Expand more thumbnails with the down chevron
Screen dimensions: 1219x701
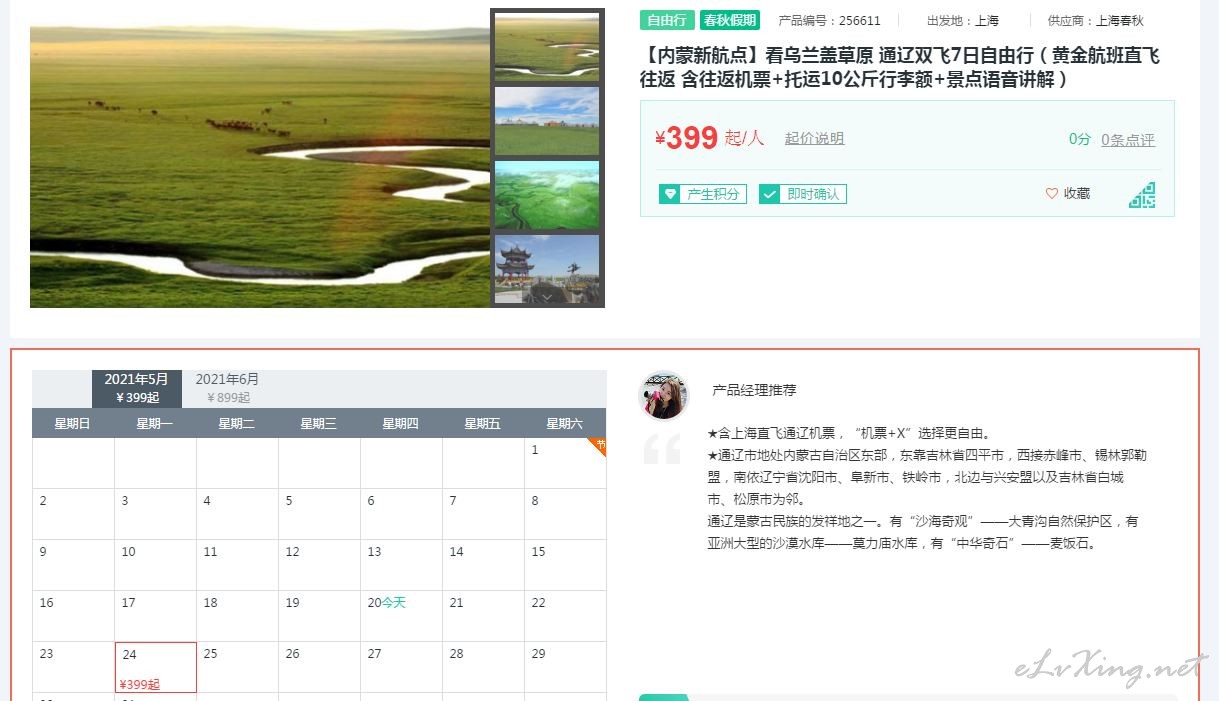[547, 297]
